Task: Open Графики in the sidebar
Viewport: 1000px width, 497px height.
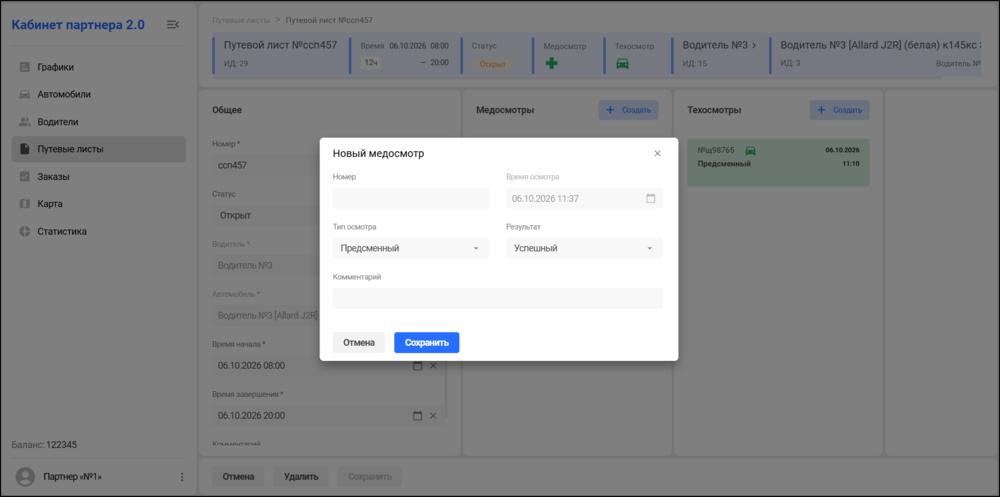Action: [x=99, y=67]
